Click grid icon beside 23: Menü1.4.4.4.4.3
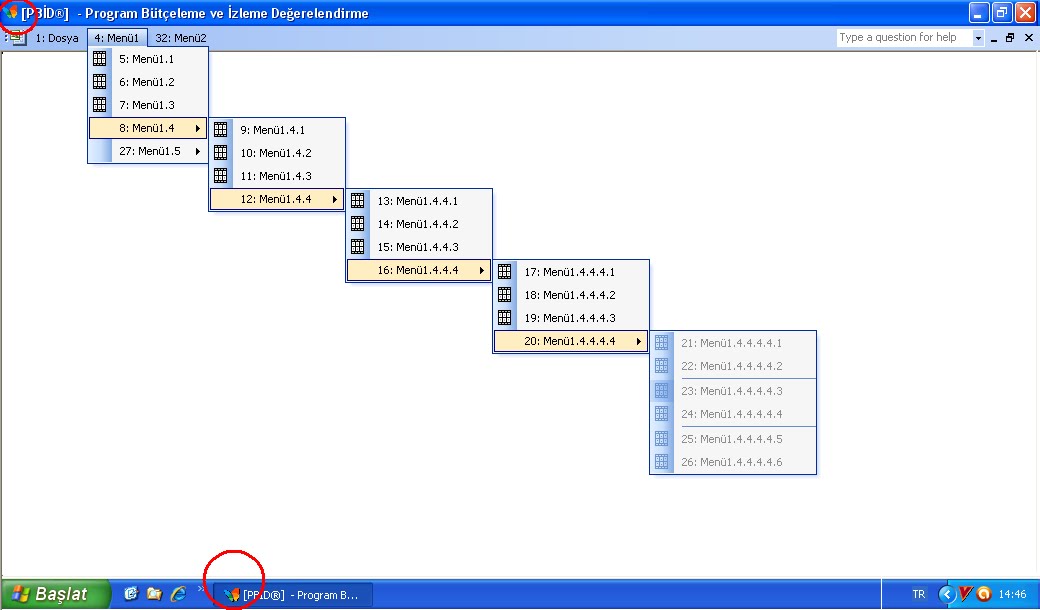Viewport: 1040px width, 610px height. [x=661, y=391]
